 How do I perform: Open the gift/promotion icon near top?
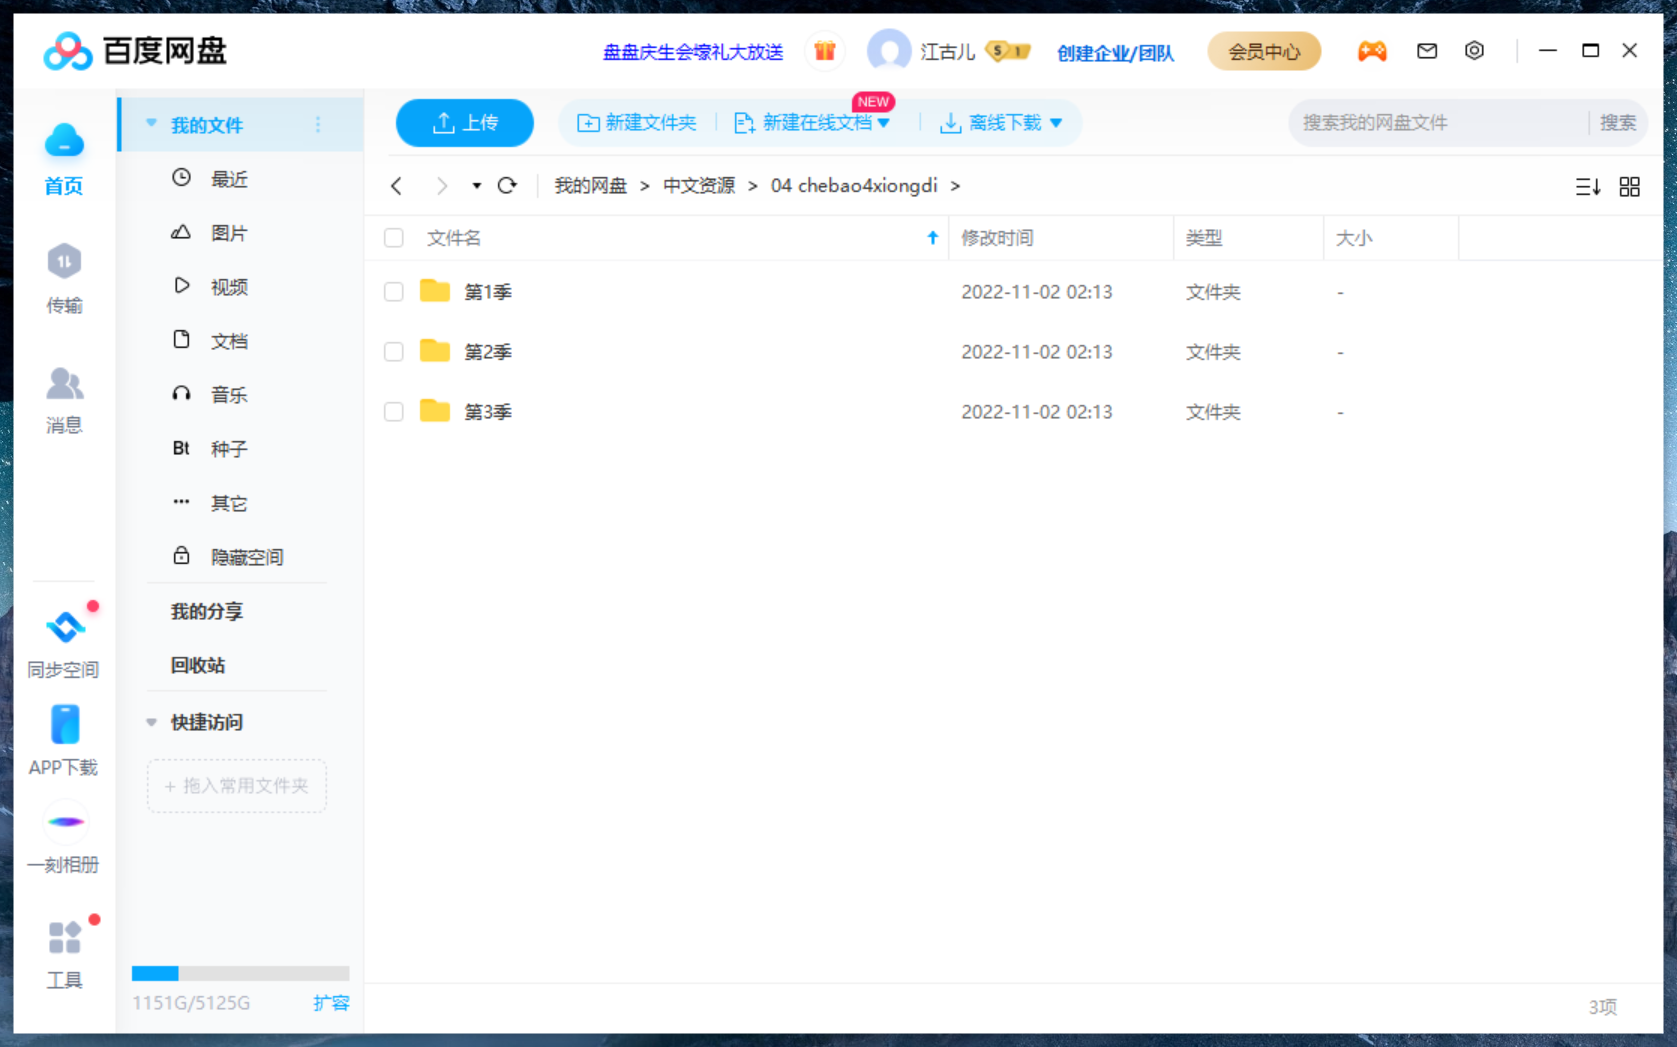(824, 51)
